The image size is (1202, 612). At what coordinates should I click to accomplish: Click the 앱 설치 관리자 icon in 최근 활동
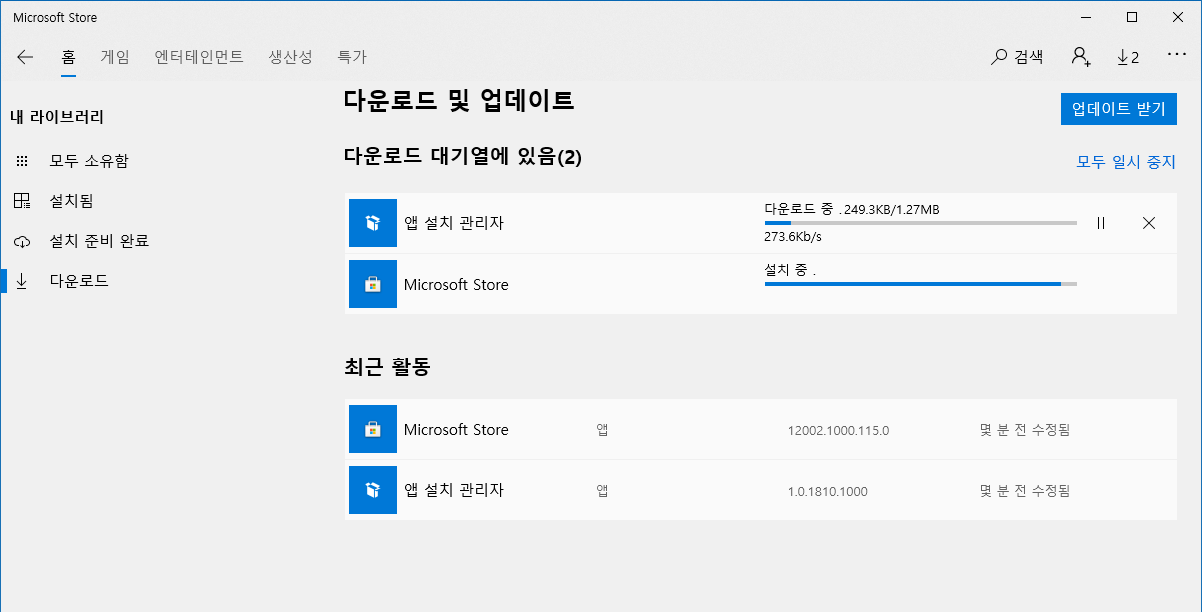pyautogui.click(x=373, y=490)
